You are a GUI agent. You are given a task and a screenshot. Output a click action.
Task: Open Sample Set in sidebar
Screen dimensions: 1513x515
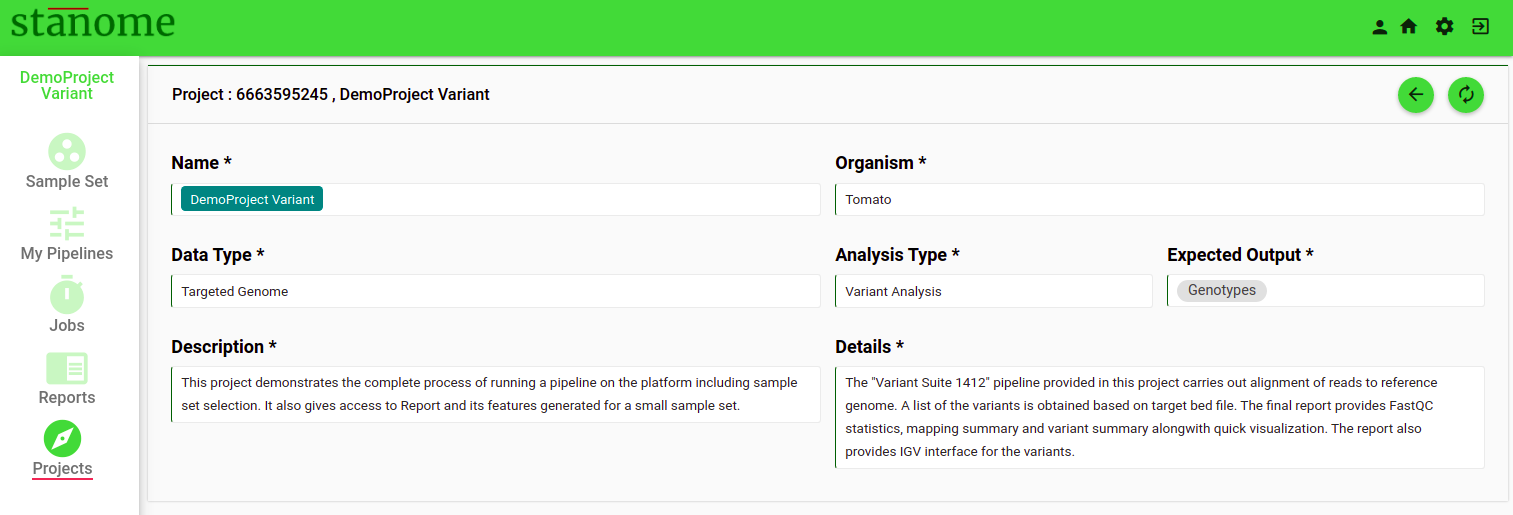pyautogui.click(x=67, y=161)
